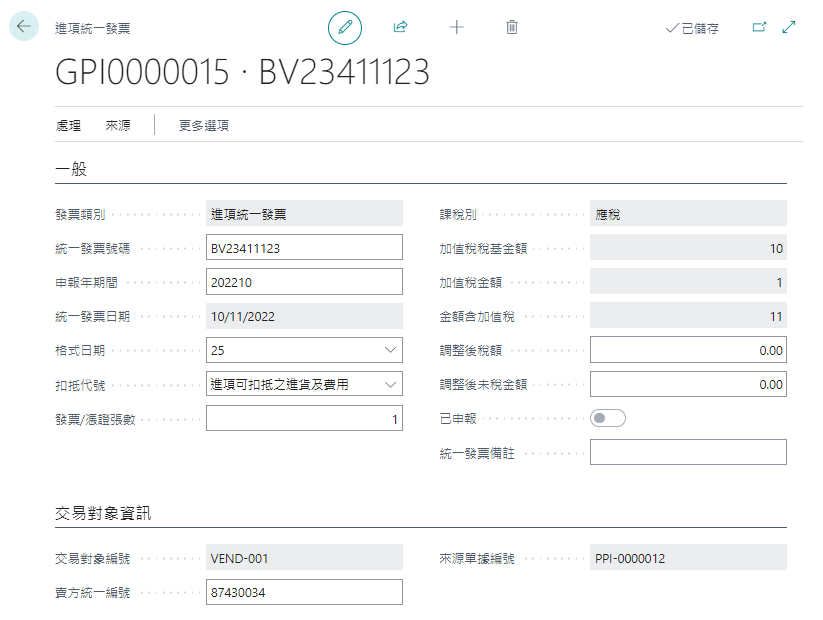This screenshot has width=823, height=620.
Task: Expand the 格式日期 dropdown showing 25
Action: coord(390,350)
